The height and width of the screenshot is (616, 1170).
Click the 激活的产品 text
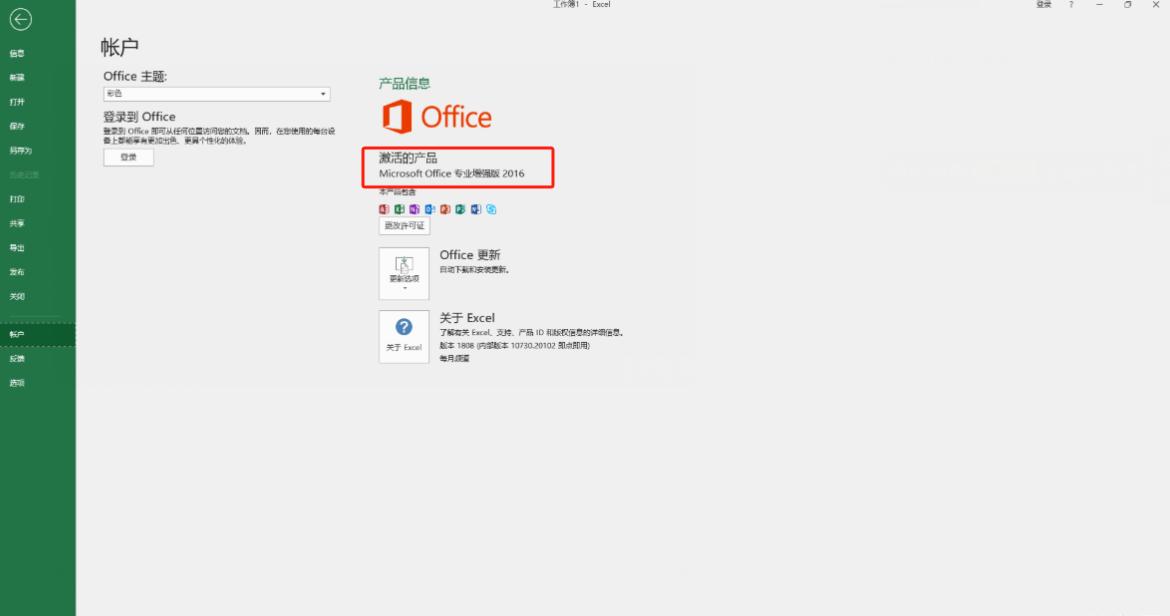[x=407, y=158]
